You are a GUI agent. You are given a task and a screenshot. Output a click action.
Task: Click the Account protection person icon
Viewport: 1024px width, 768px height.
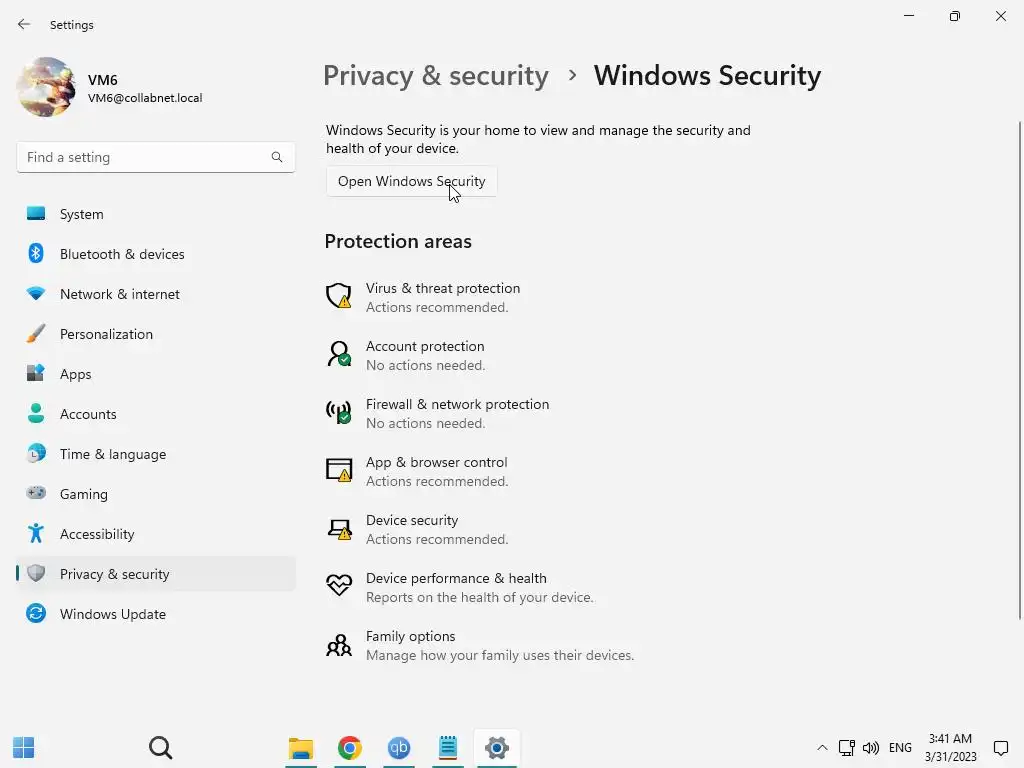point(339,354)
